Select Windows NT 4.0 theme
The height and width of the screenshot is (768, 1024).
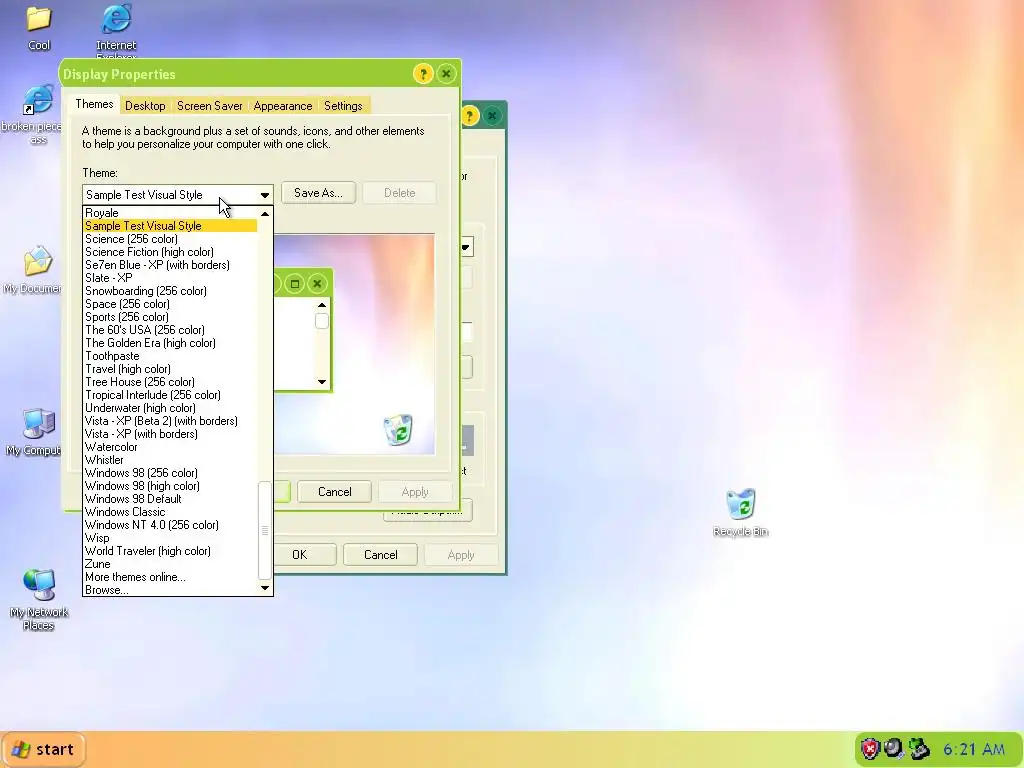click(170, 525)
